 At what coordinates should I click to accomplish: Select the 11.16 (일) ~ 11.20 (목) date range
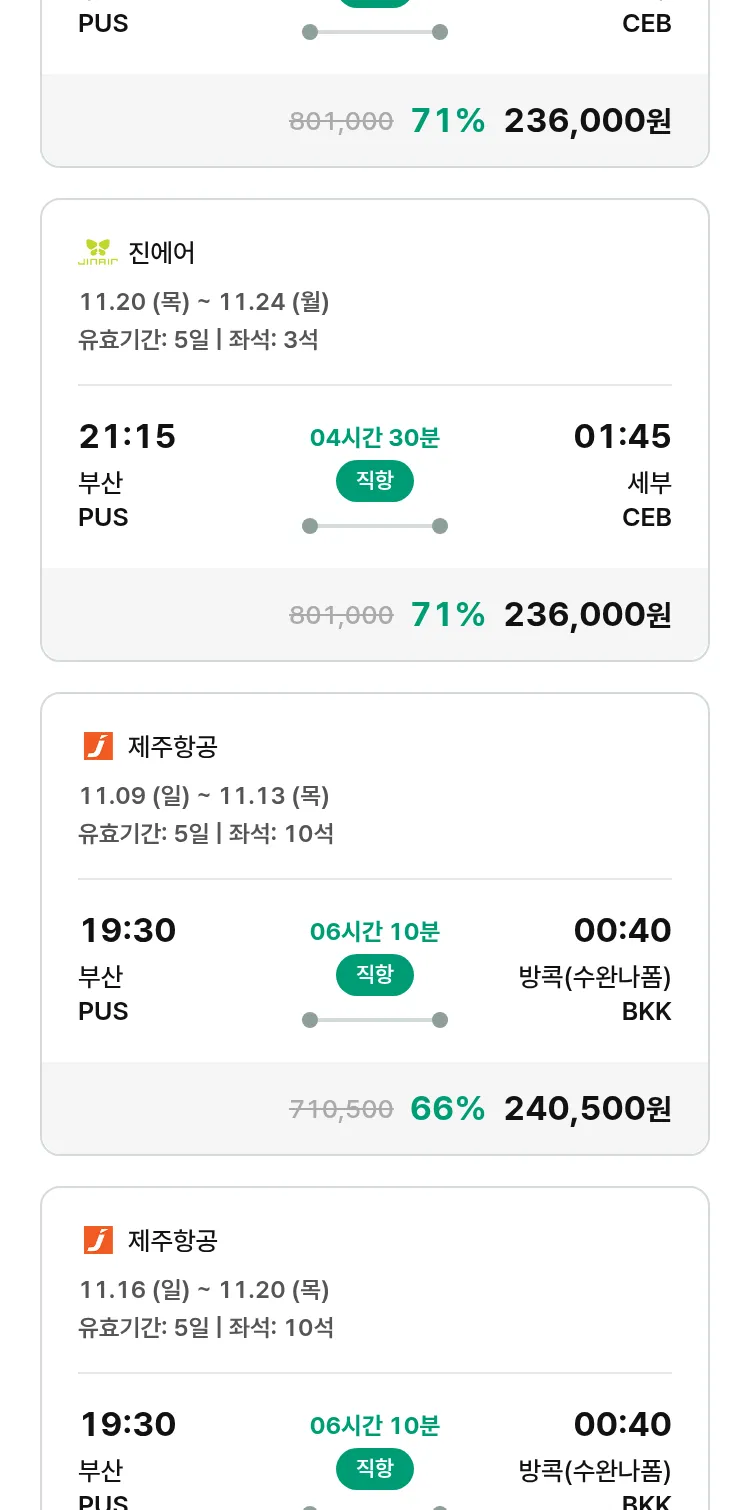tap(204, 1290)
